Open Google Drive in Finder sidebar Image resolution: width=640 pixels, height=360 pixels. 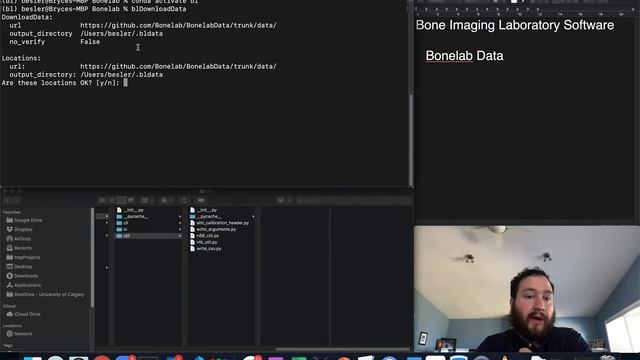[x=24, y=220]
